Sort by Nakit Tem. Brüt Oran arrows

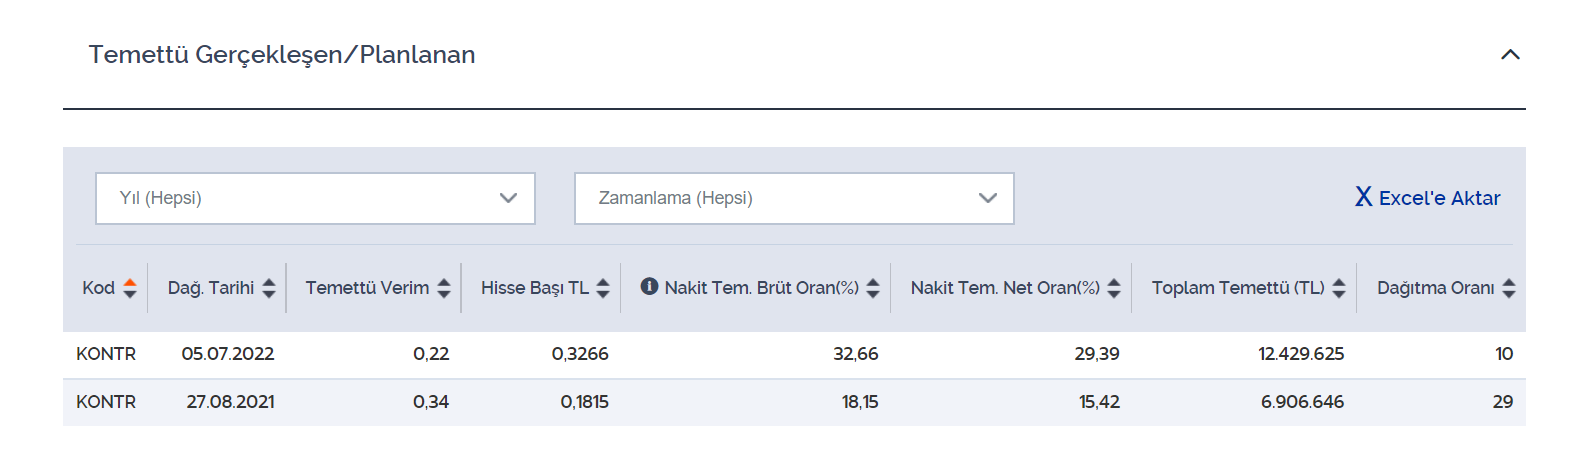click(x=873, y=288)
